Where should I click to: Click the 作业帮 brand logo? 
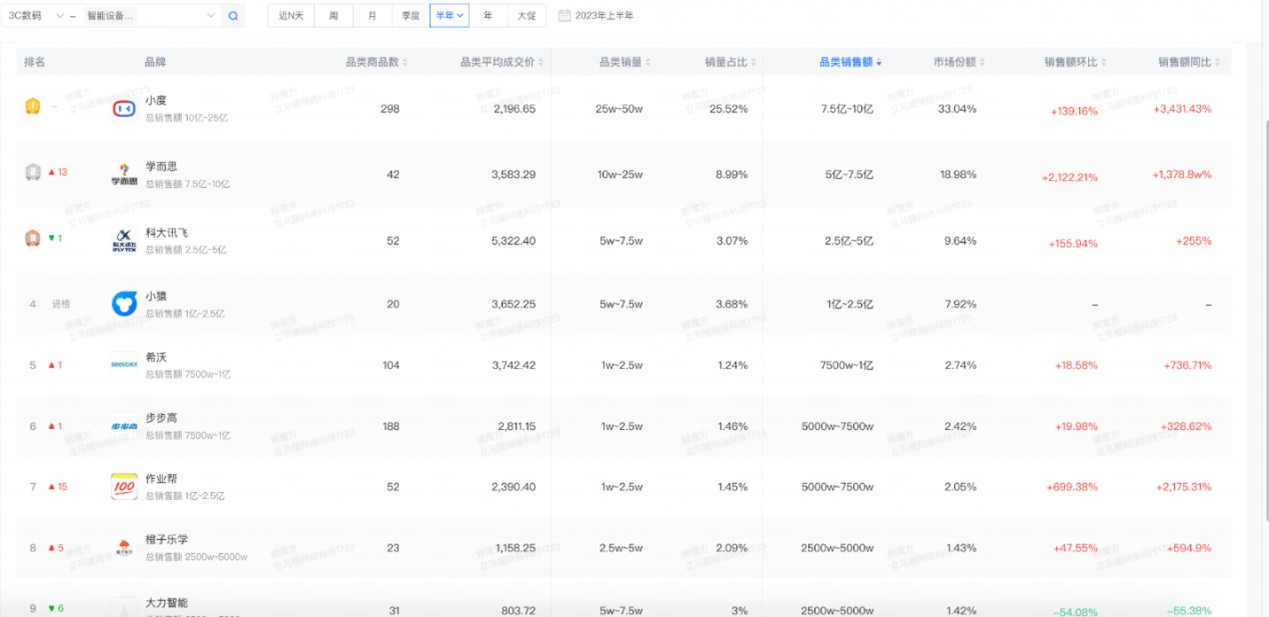point(124,487)
